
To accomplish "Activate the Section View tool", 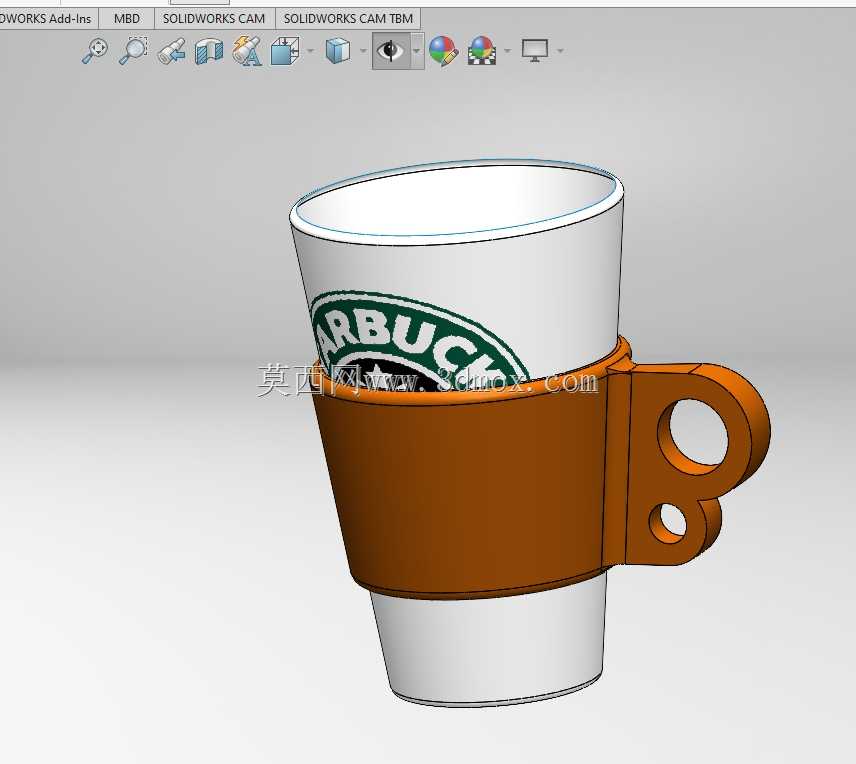I will pos(209,51).
